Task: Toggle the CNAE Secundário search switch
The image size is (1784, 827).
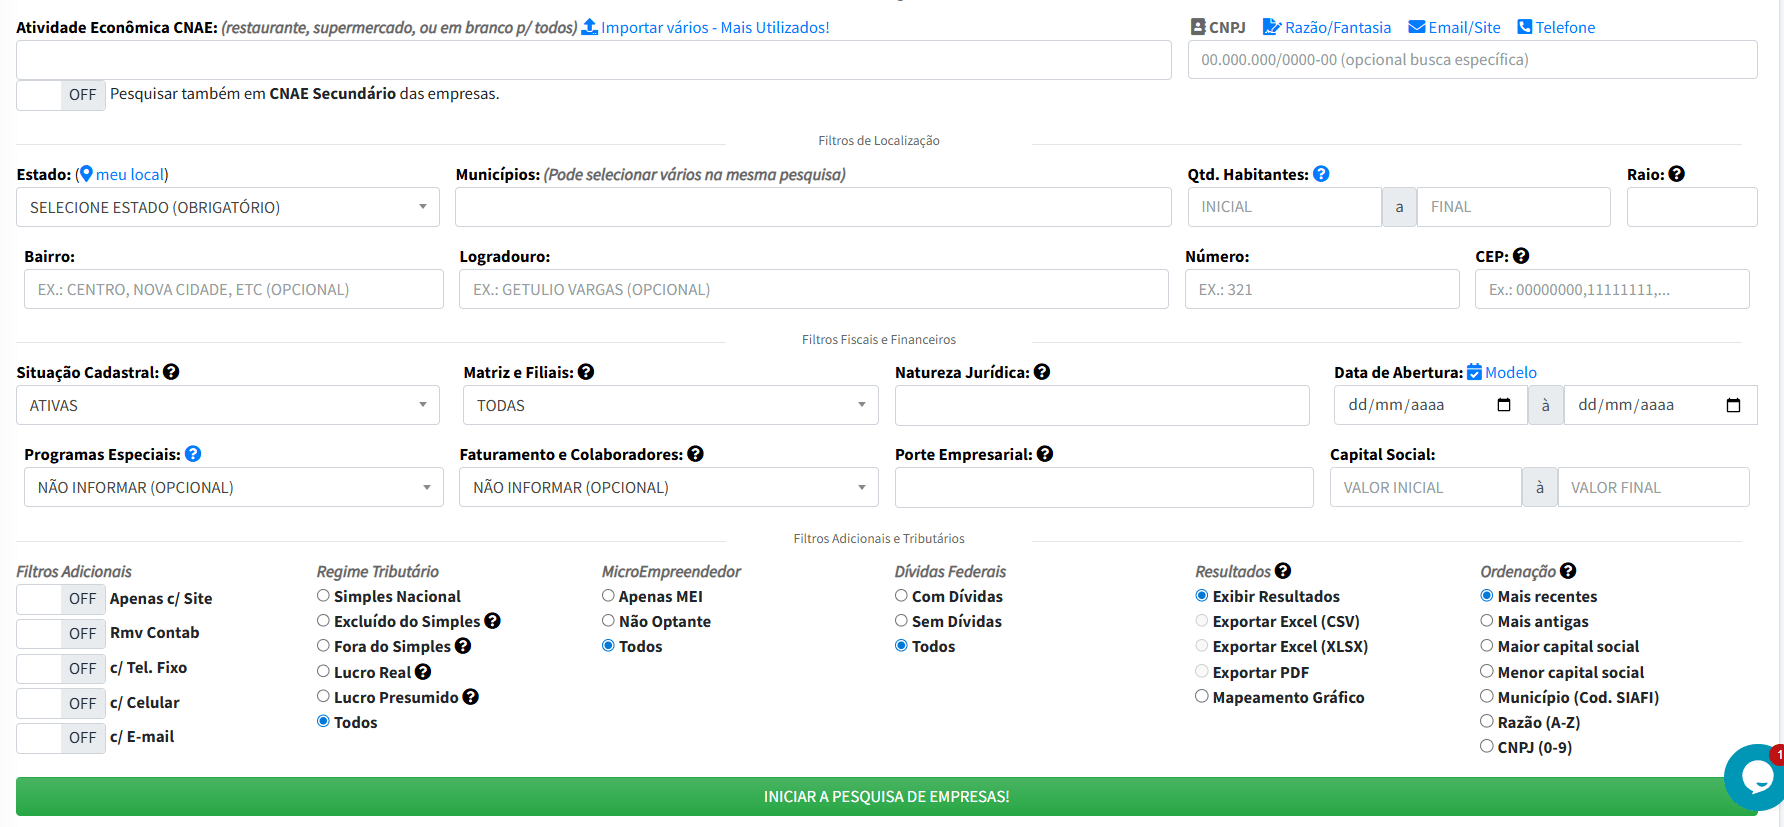Action: point(61,95)
